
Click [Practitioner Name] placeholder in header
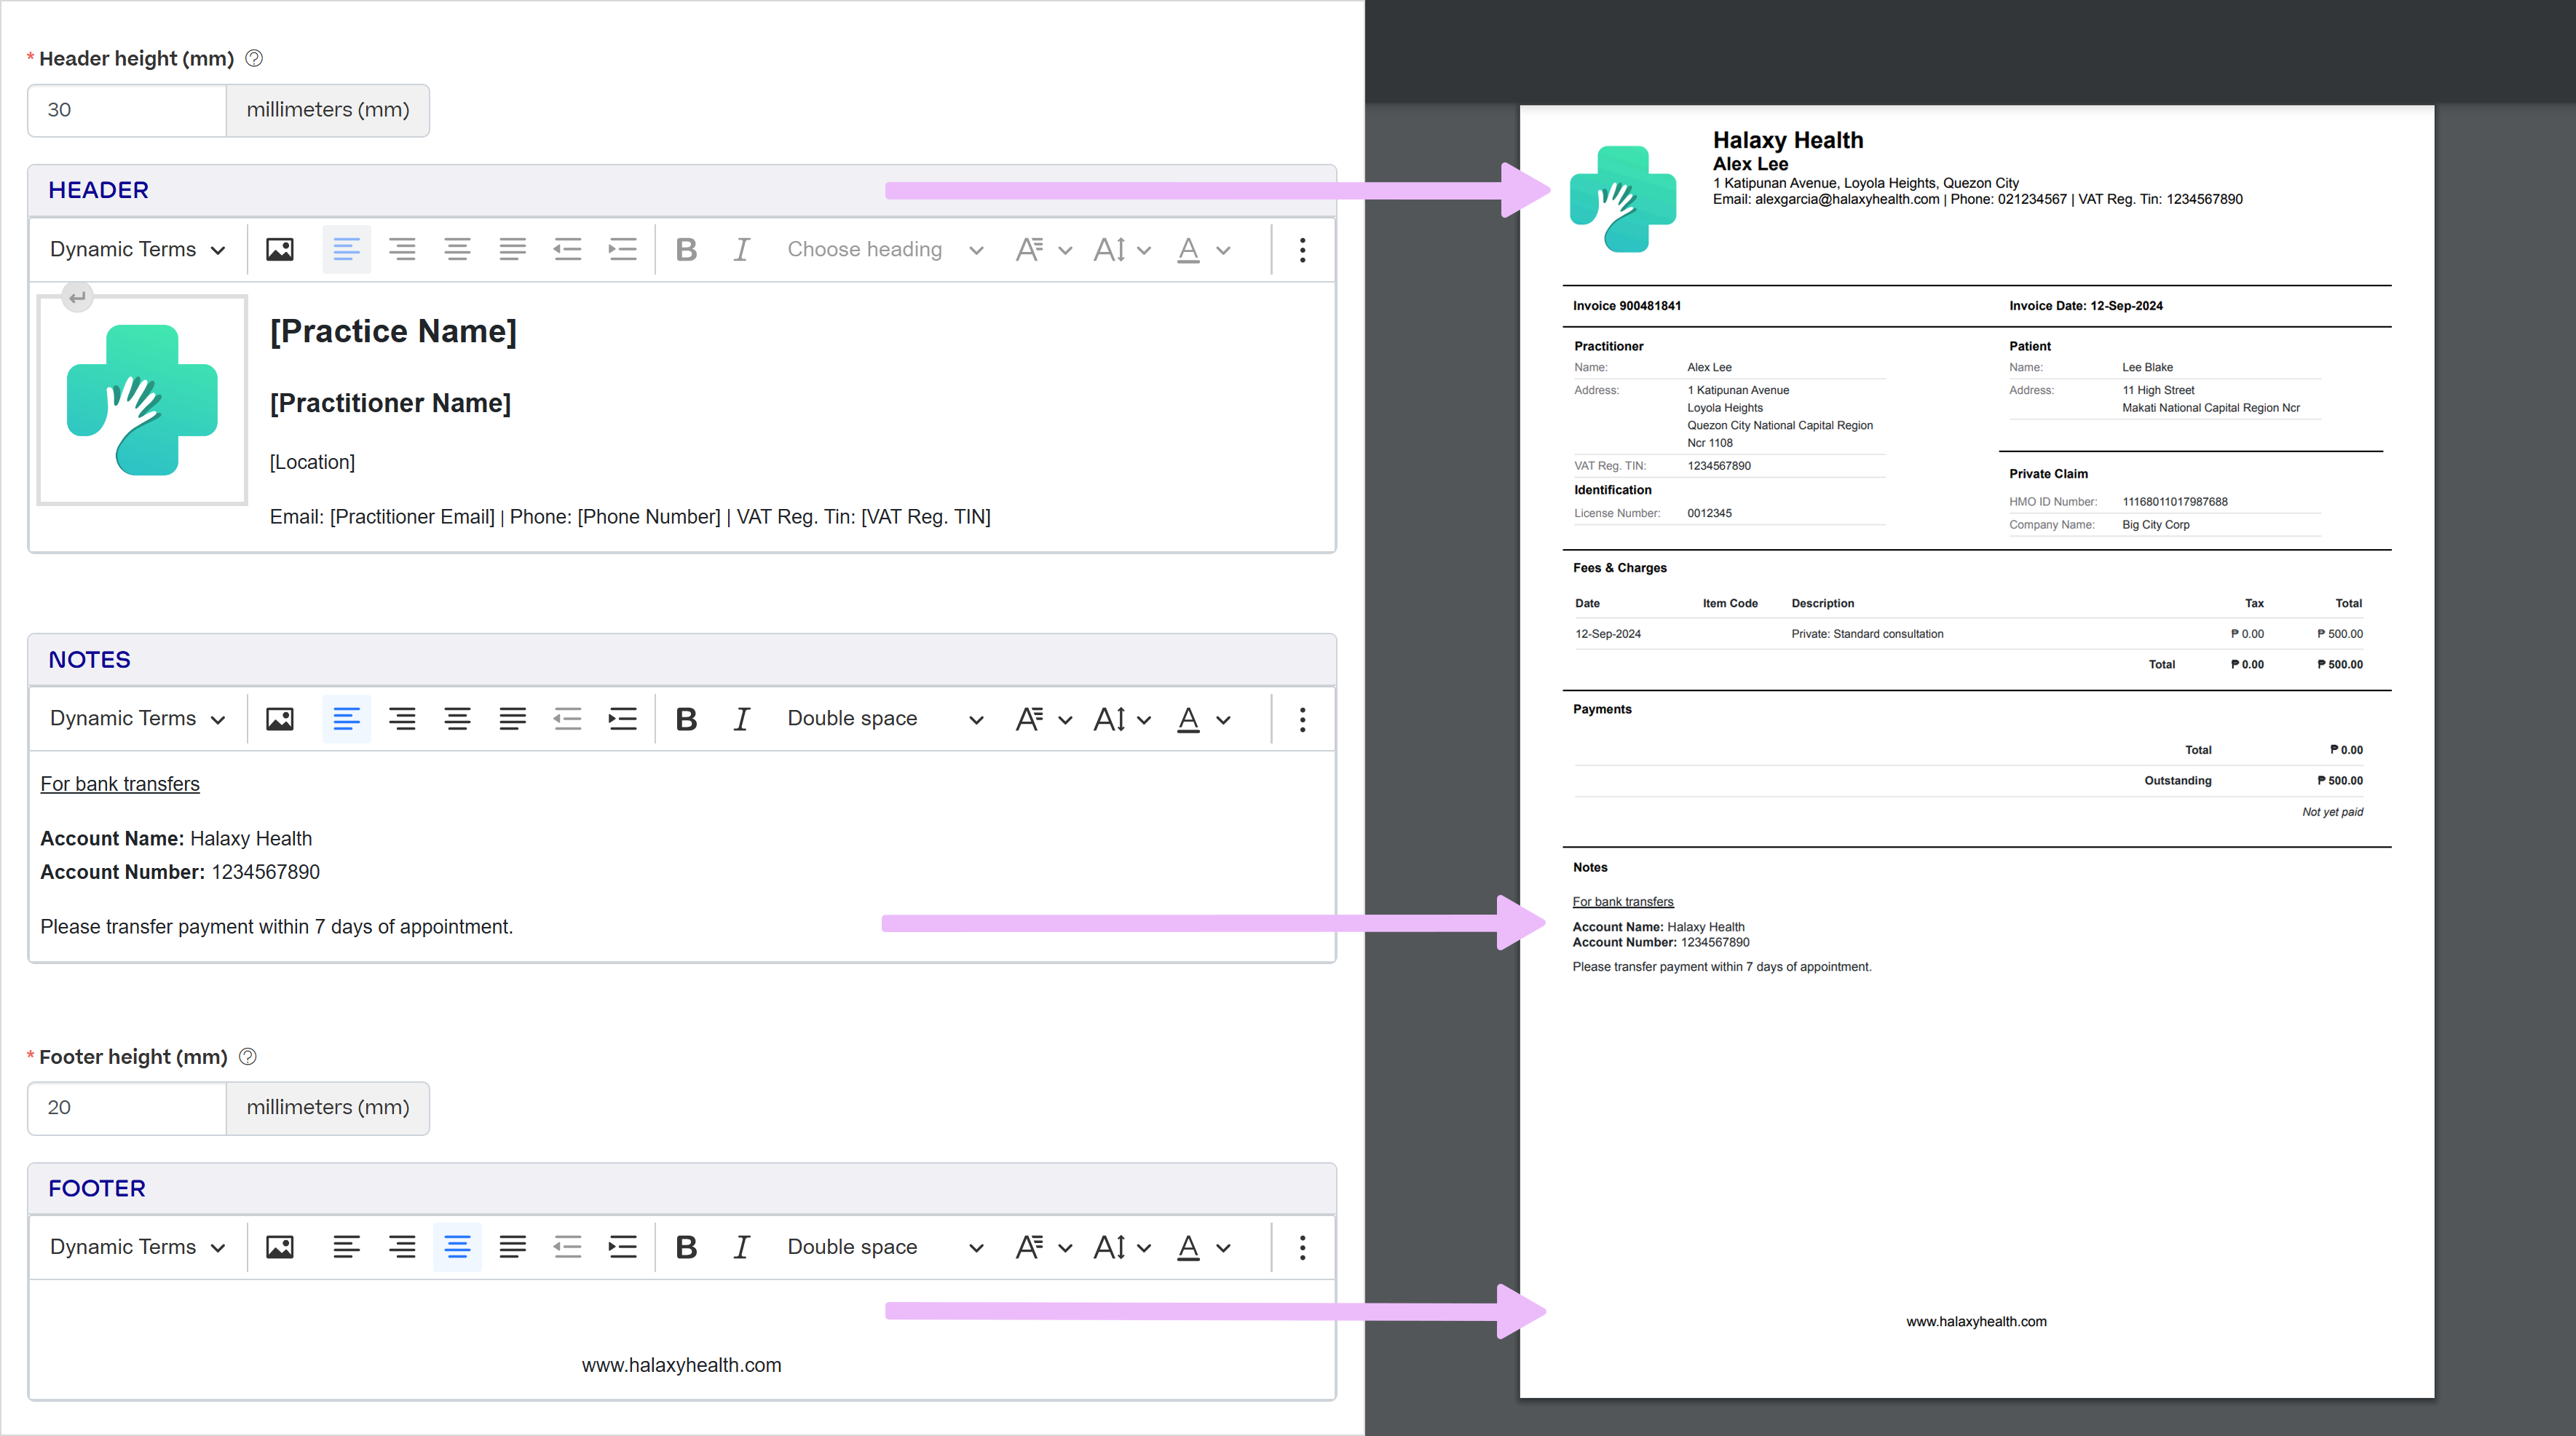(x=390, y=403)
